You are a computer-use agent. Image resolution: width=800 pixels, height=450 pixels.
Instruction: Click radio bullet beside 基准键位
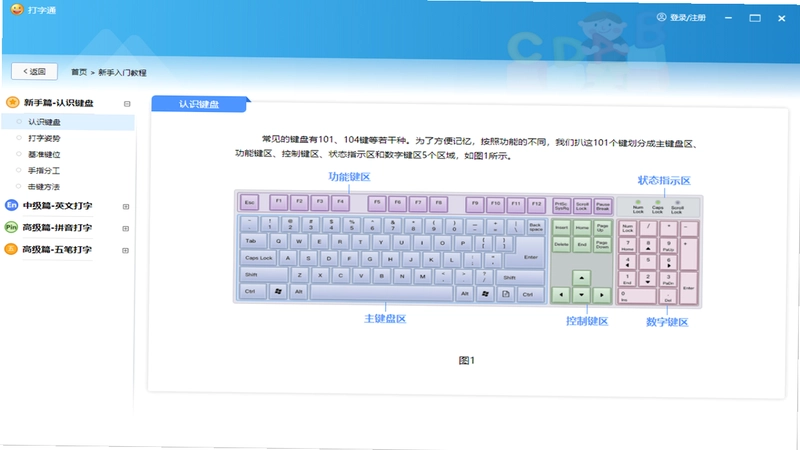(x=19, y=154)
